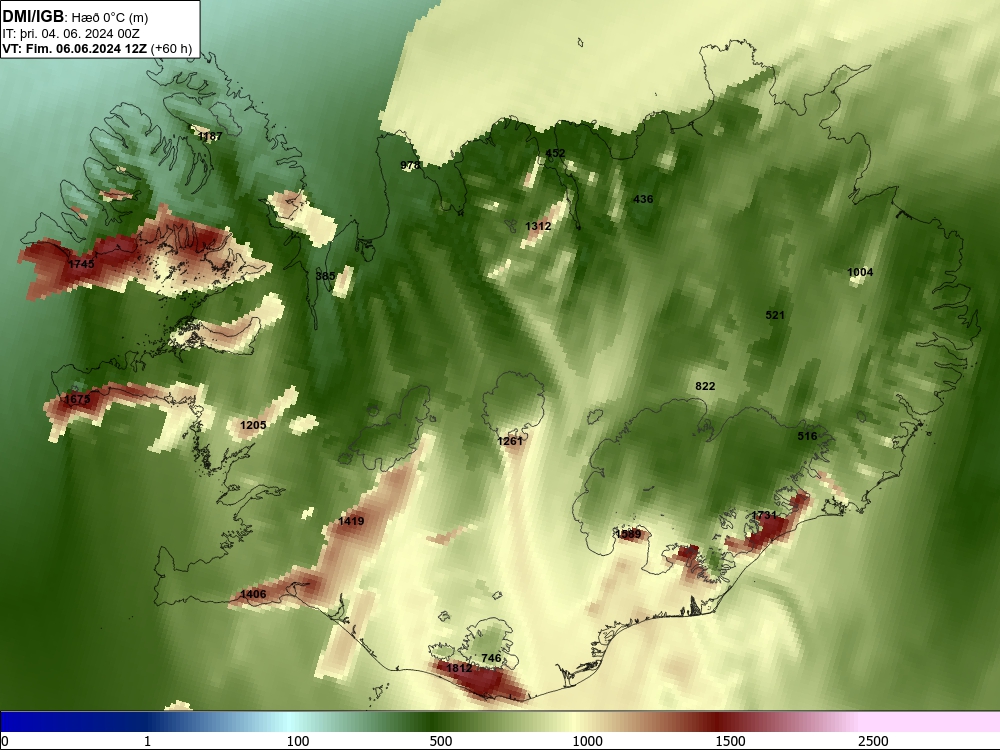Viewport: 1000px width, 750px height.
Task: Click the 1589 height label
Action: [x=628, y=534]
